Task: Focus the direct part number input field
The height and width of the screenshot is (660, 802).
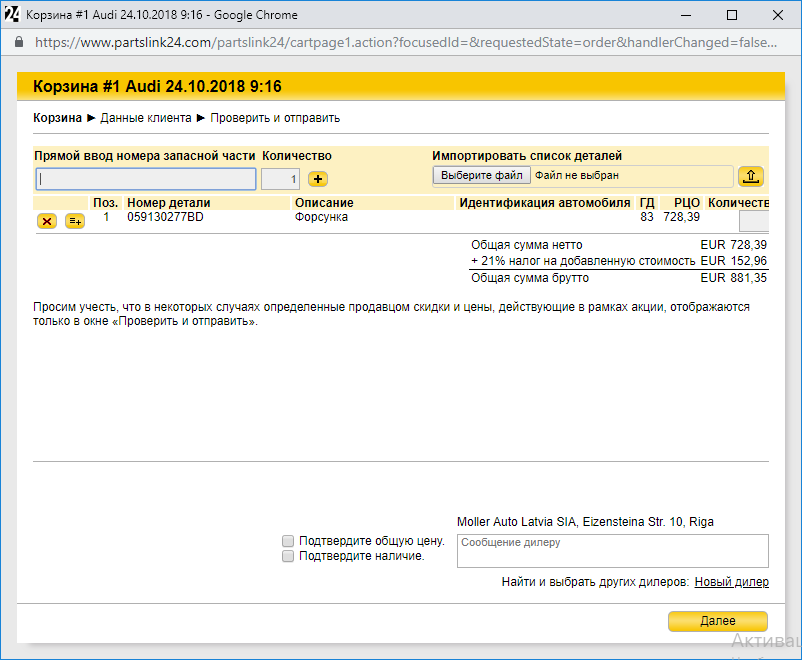Action: point(146,179)
